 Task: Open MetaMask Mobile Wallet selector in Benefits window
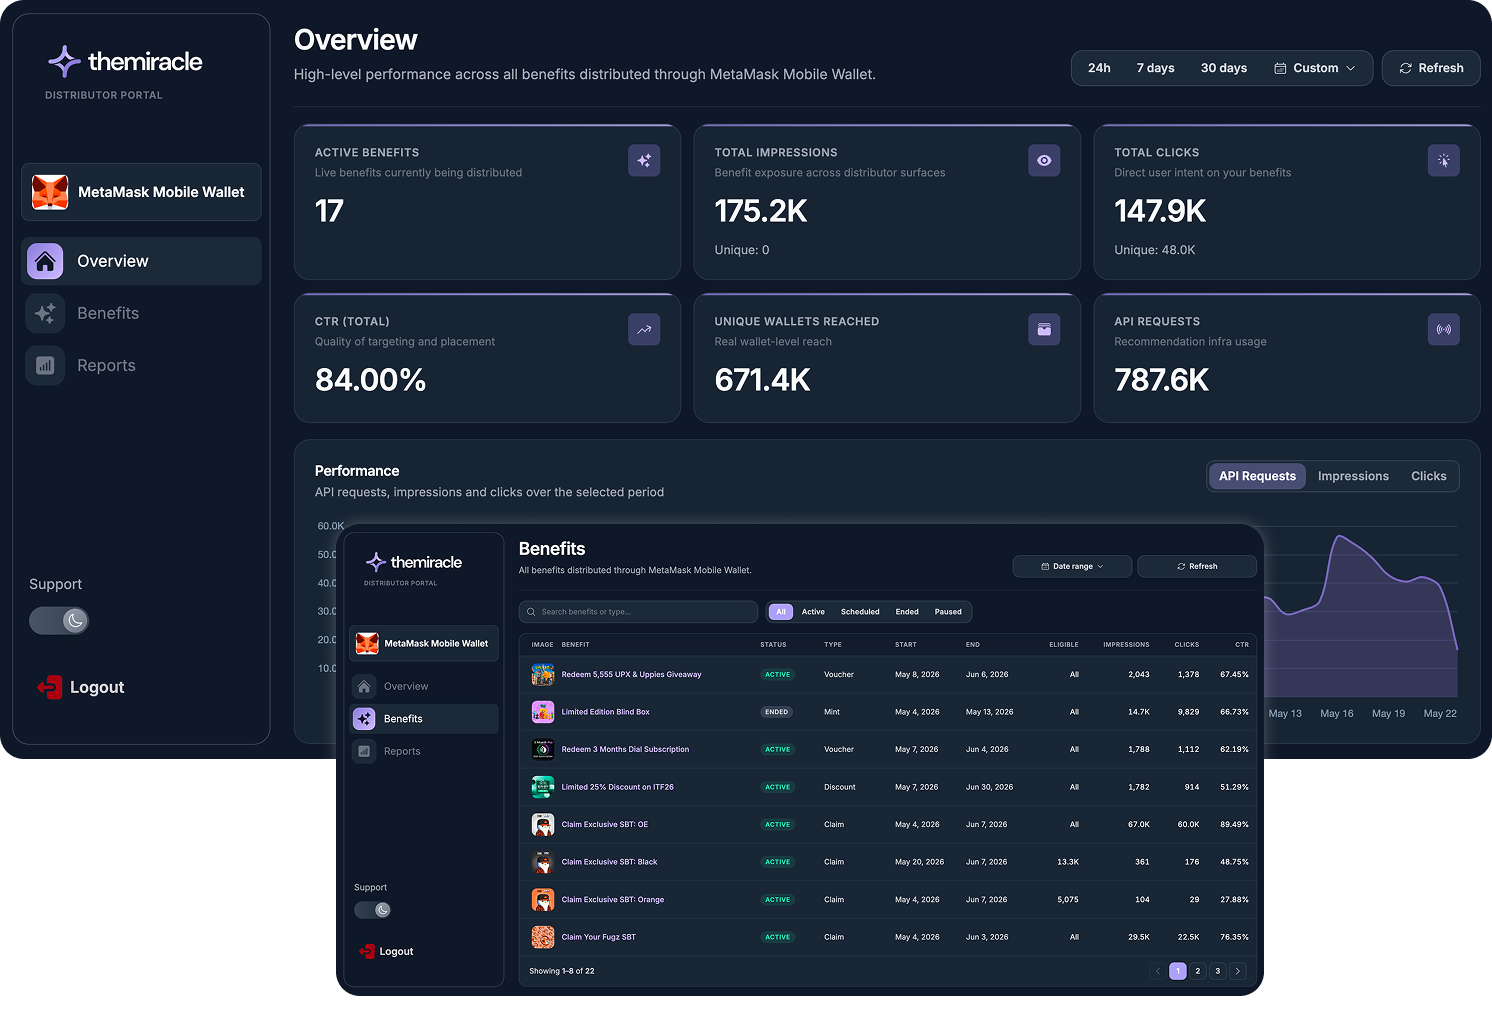[x=424, y=643]
